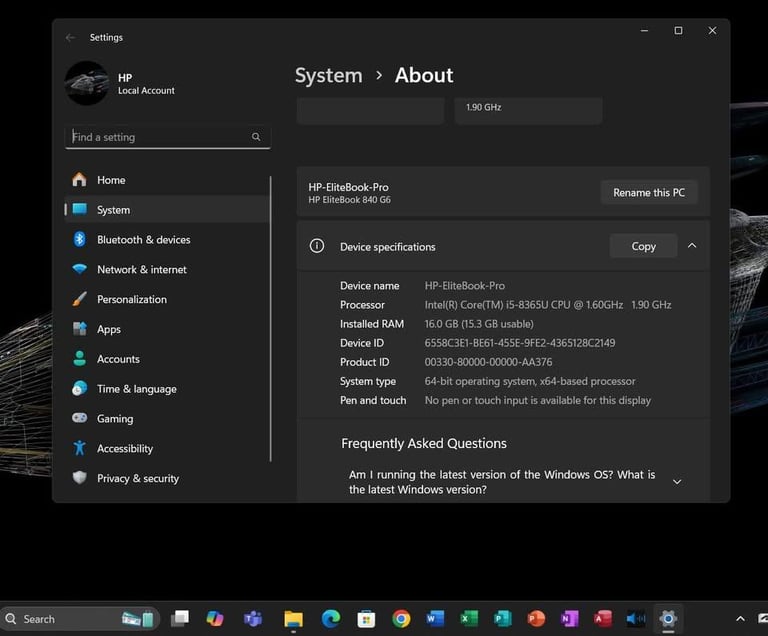This screenshot has width=768, height=636.
Task: Maximize the Settings window
Action: [678, 30]
